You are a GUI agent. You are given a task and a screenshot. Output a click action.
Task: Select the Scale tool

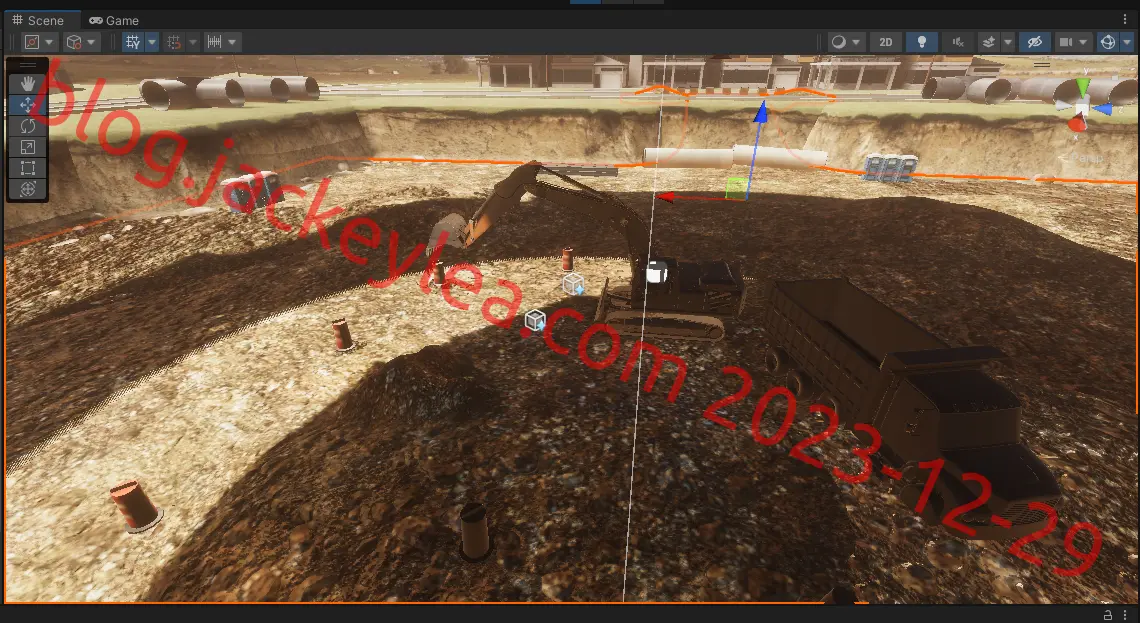click(x=28, y=148)
